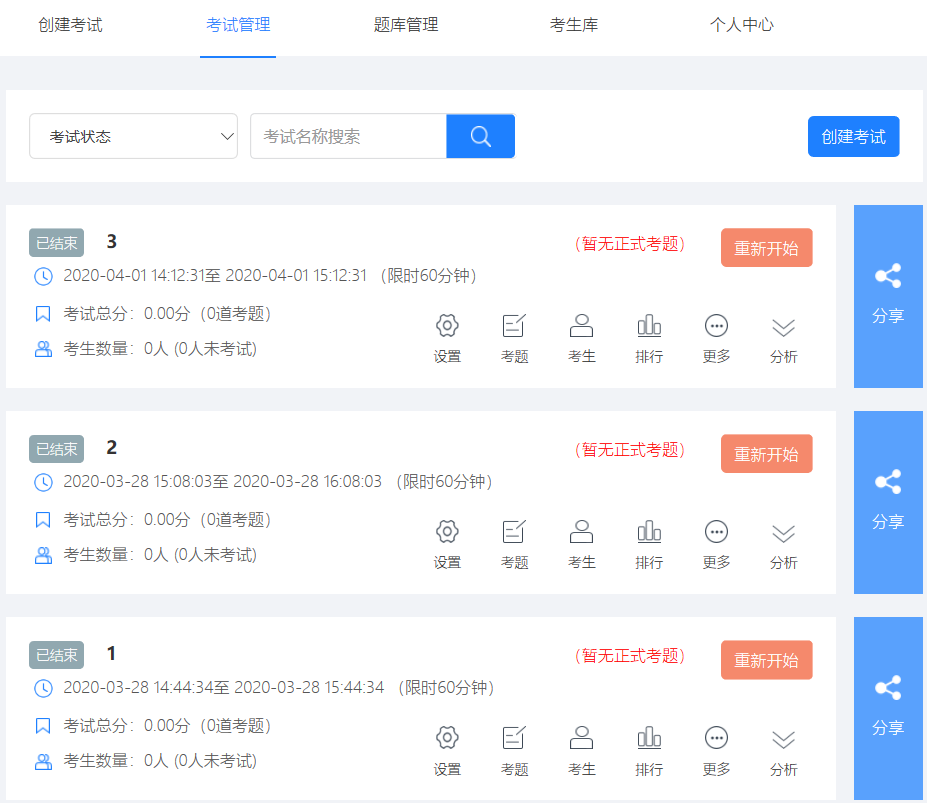Click 暂无正式考题 warning on exam 3

[x=630, y=244]
